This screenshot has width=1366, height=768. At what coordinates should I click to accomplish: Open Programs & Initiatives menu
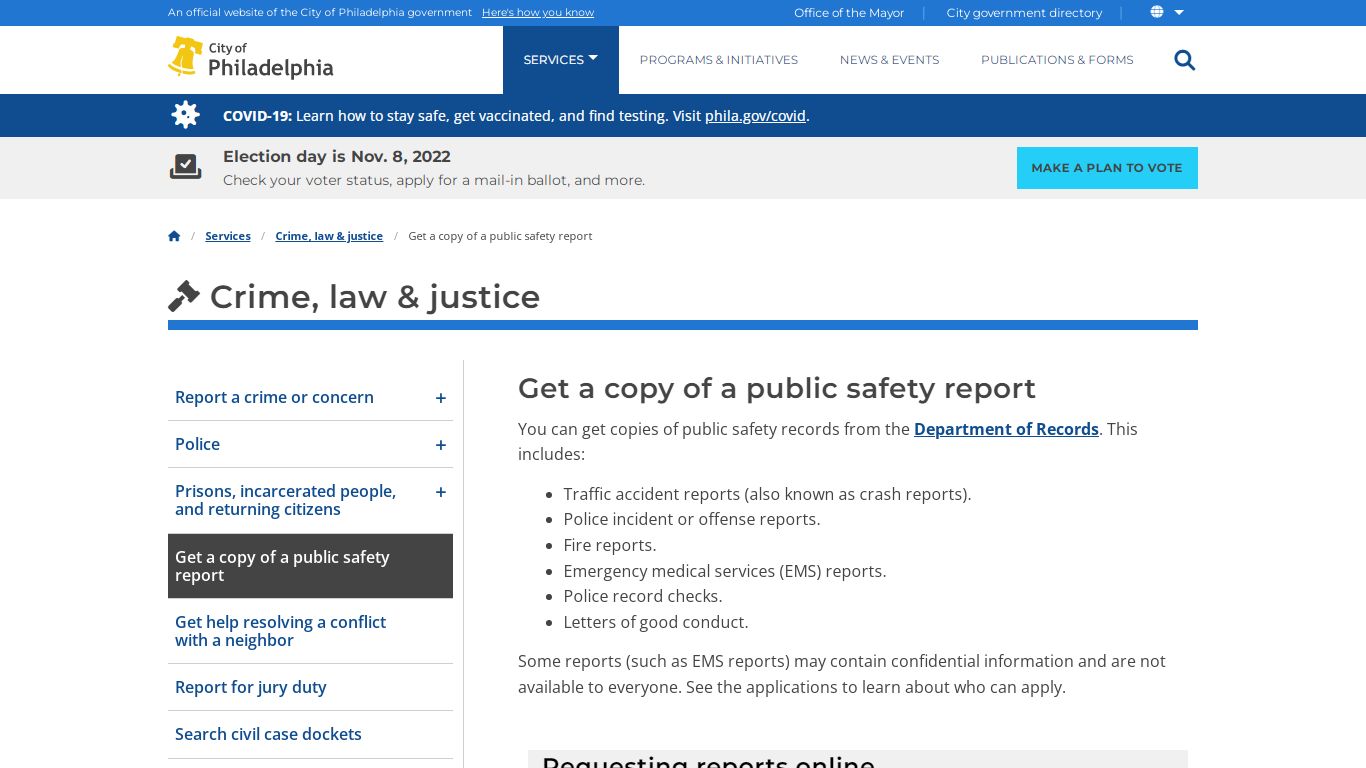pyautogui.click(x=719, y=60)
